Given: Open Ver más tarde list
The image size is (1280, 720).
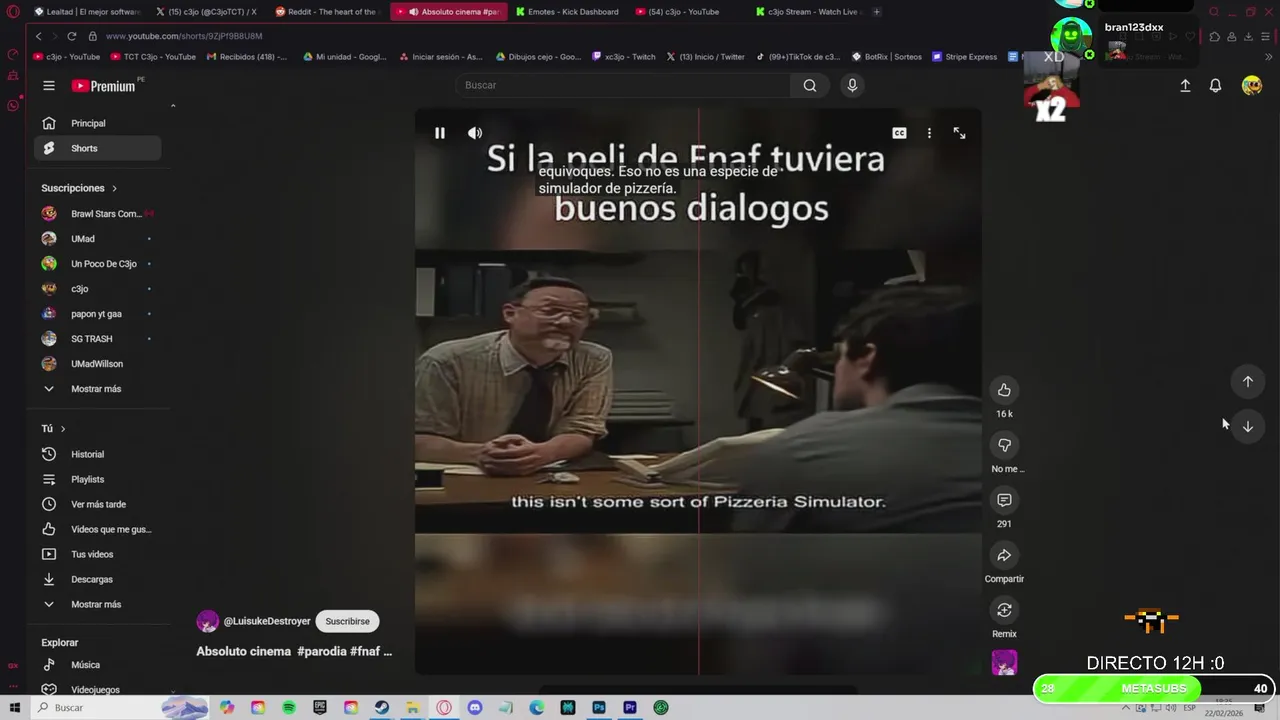Looking at the screenshot, I should click(97, 504).
